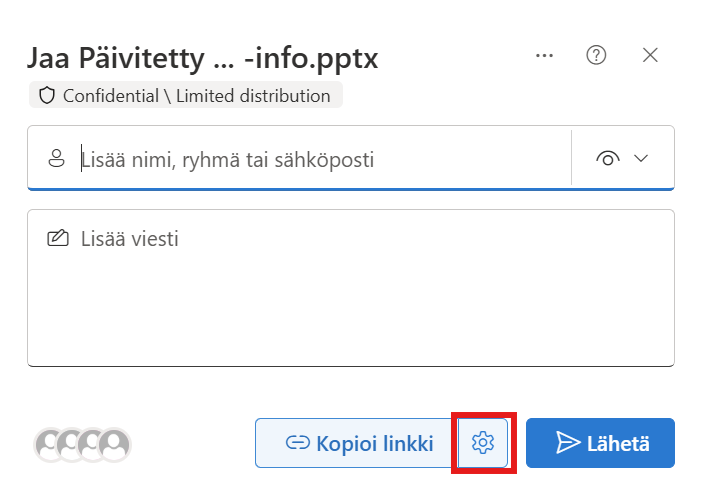Focus the 'Lisää nimi, ryhmä tai sähköposti' field
Viewport: 705px width, 487px height.
pos(320,158)
